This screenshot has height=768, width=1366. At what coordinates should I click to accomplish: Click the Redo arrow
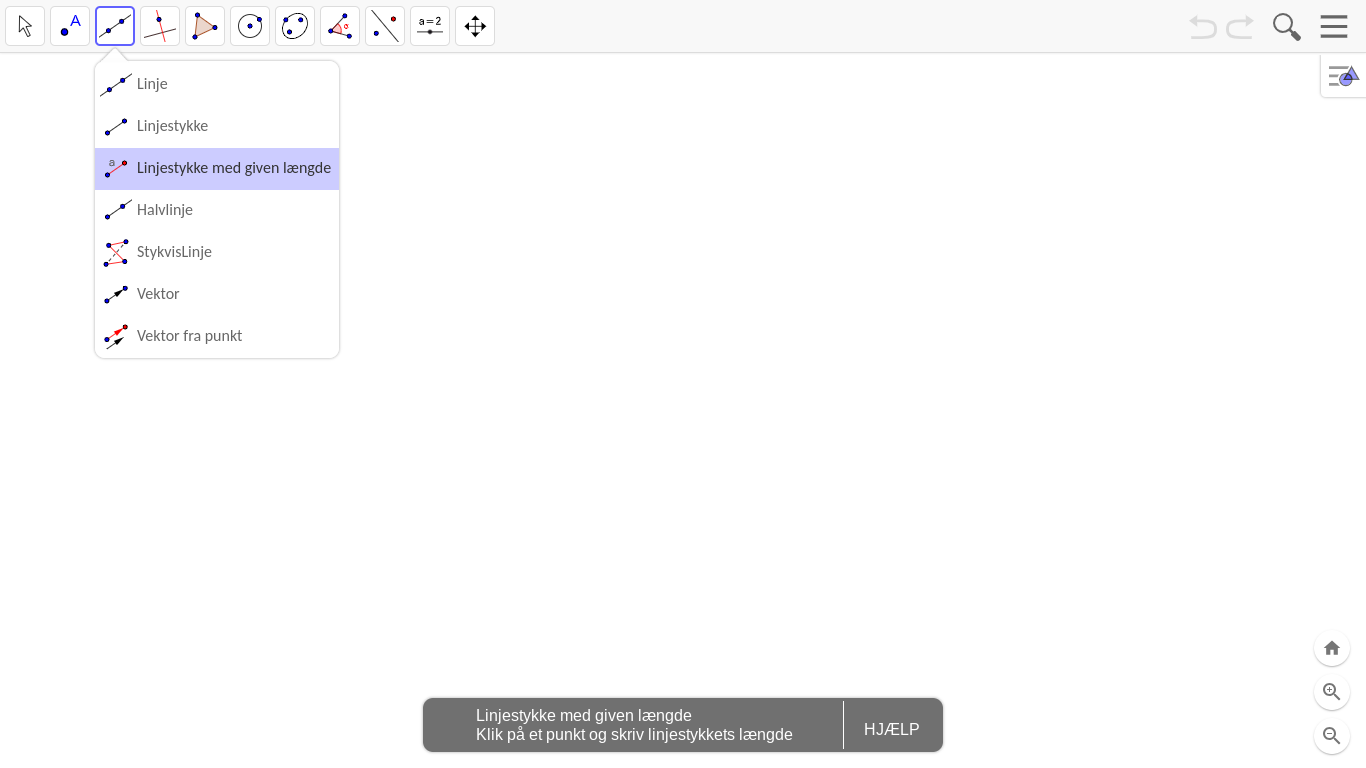1240,27
